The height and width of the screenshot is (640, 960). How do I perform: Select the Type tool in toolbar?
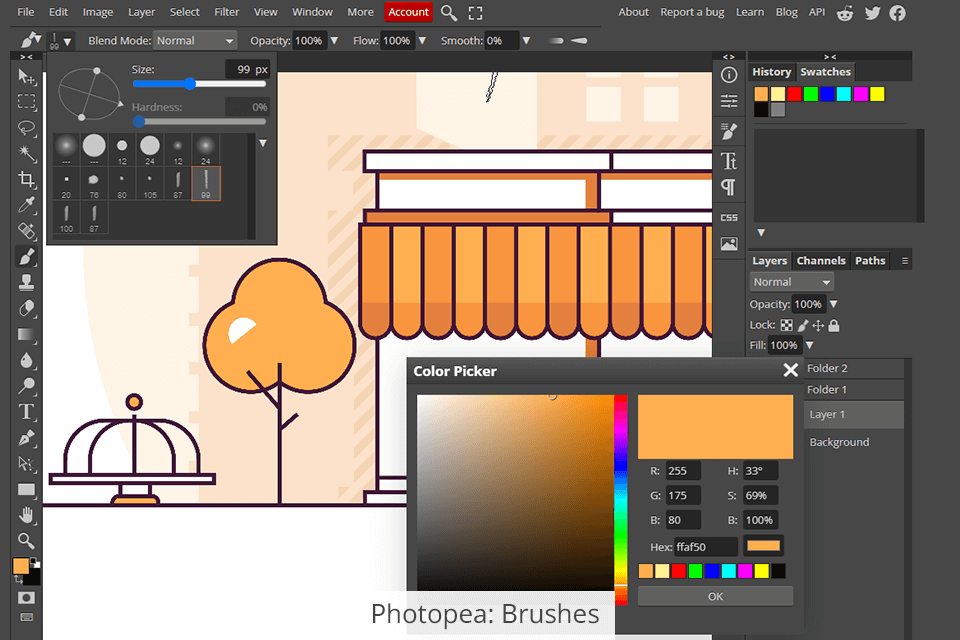(27, 412)
